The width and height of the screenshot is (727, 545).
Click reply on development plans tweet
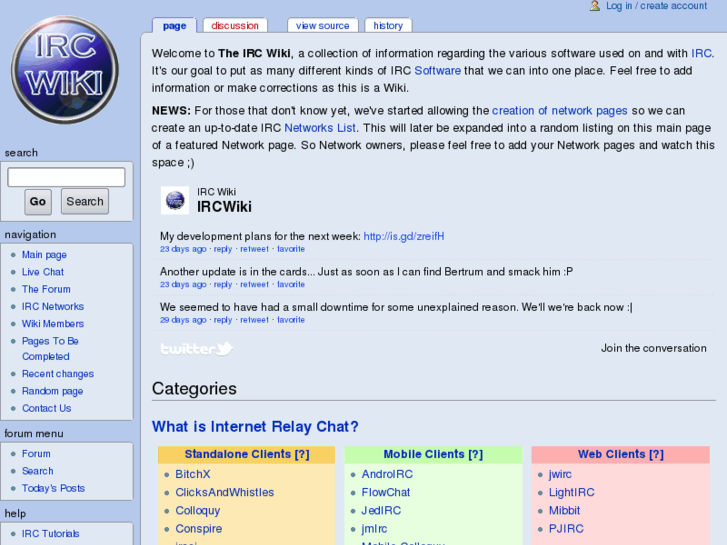tap(223, 249)
